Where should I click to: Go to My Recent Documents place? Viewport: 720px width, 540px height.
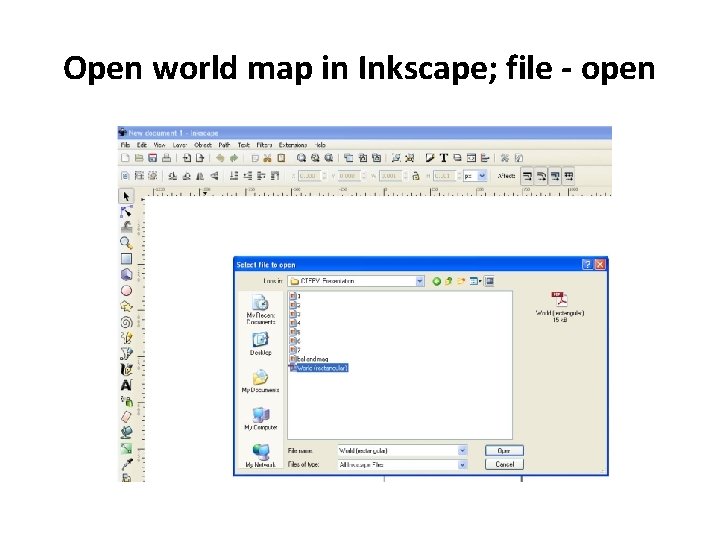tap(260, 309)
